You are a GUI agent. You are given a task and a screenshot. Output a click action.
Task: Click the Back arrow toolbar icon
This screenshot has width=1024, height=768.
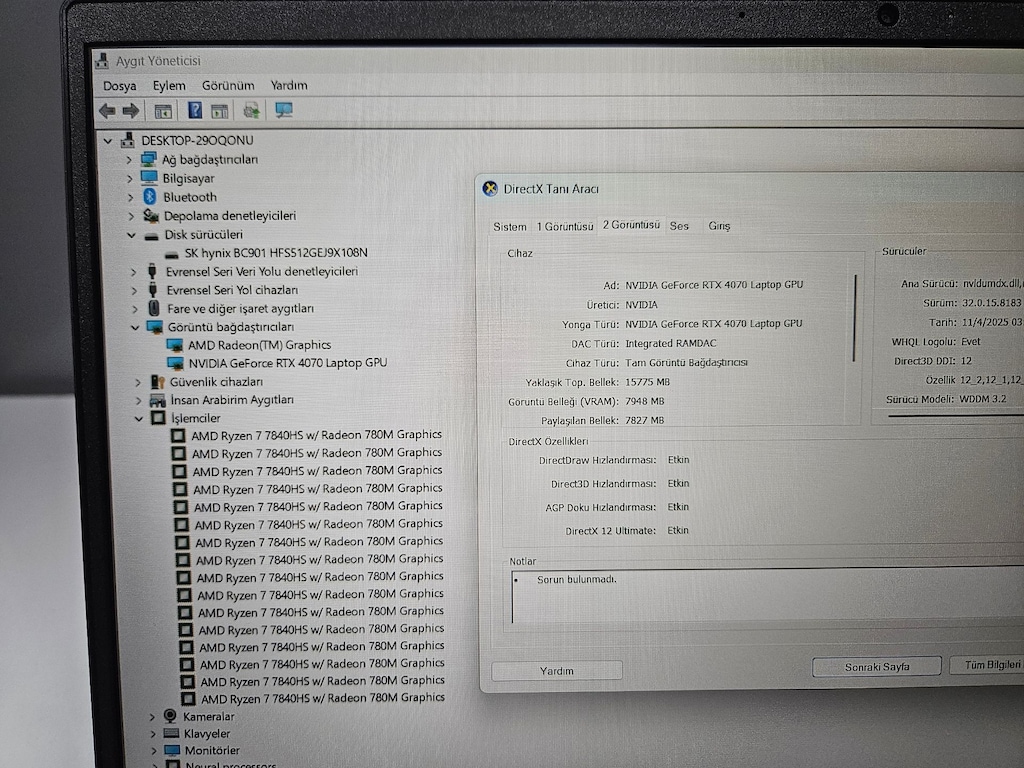coord(107,111)
